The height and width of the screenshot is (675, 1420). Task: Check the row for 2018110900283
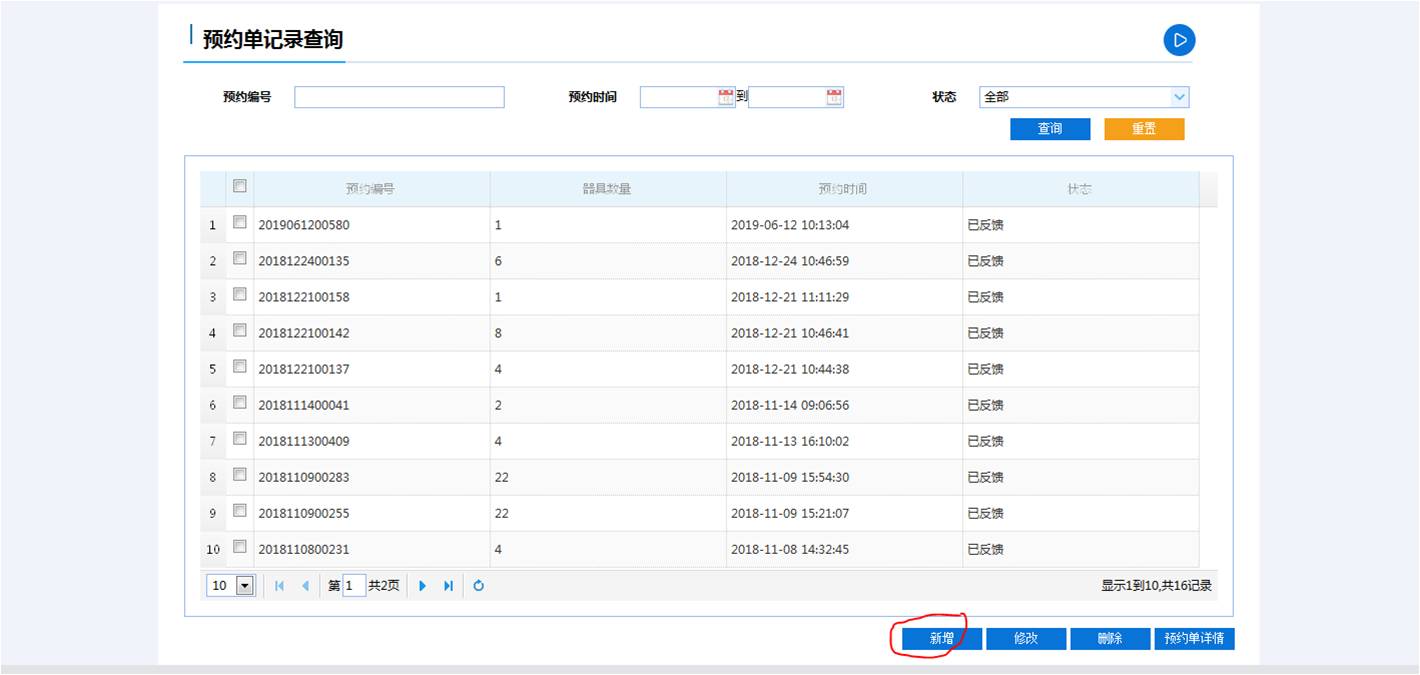tap(240, 474)
